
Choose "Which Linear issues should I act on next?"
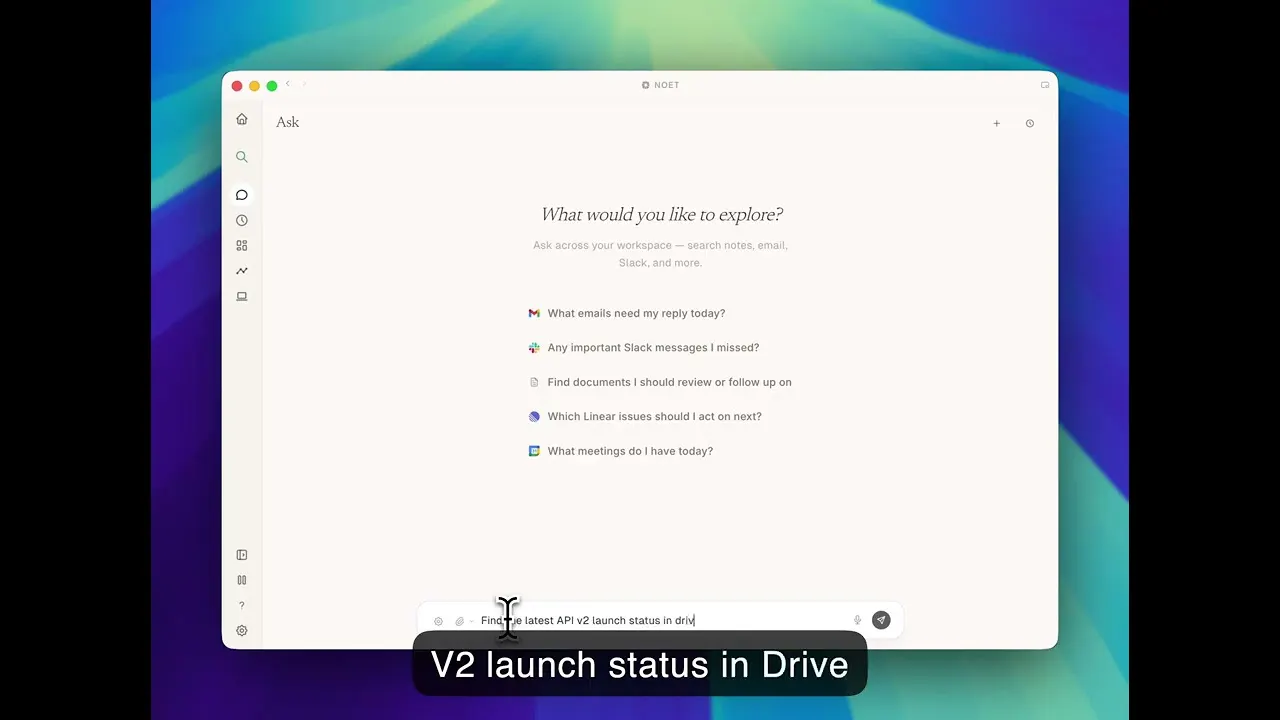(645, 416)
